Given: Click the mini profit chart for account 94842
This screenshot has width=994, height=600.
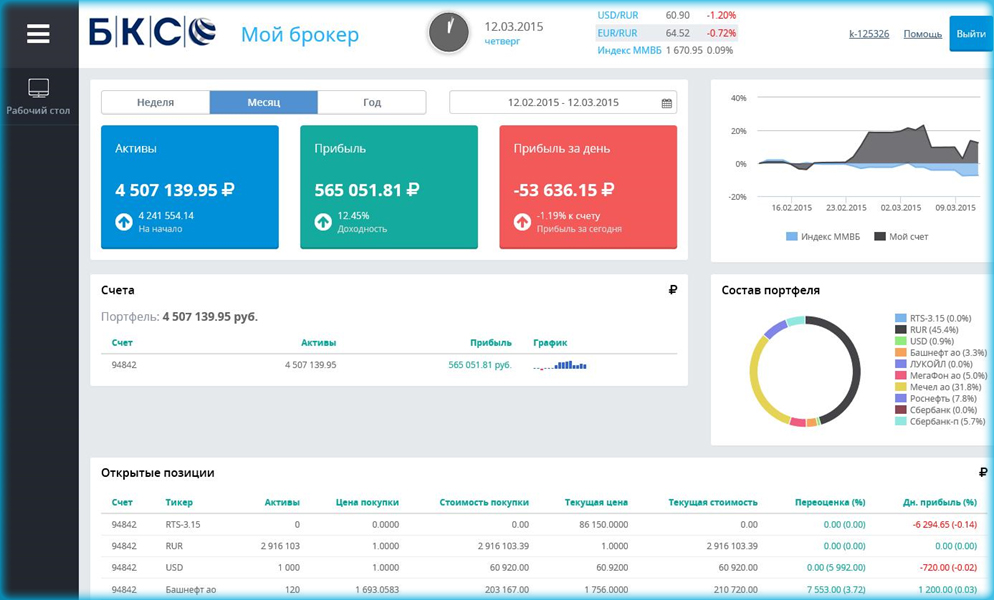Looking at the screenshot, I should click(560, 366).
